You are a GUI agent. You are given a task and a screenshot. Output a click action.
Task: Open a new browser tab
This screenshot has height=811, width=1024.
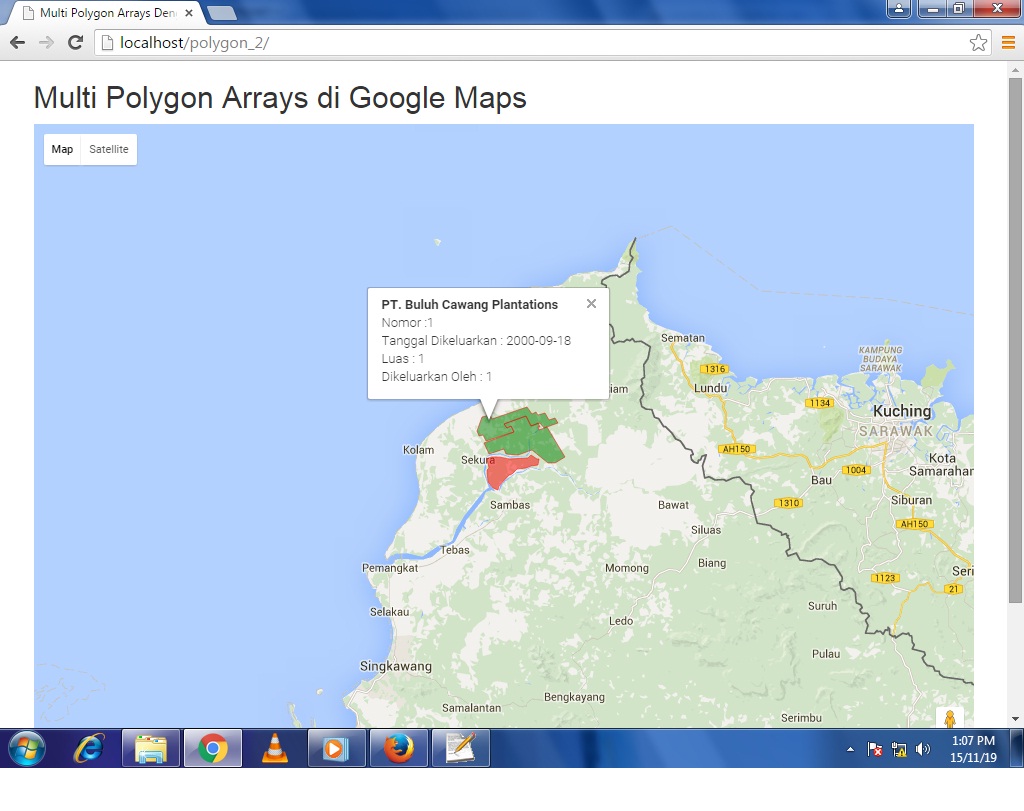[x=221, y=12]
